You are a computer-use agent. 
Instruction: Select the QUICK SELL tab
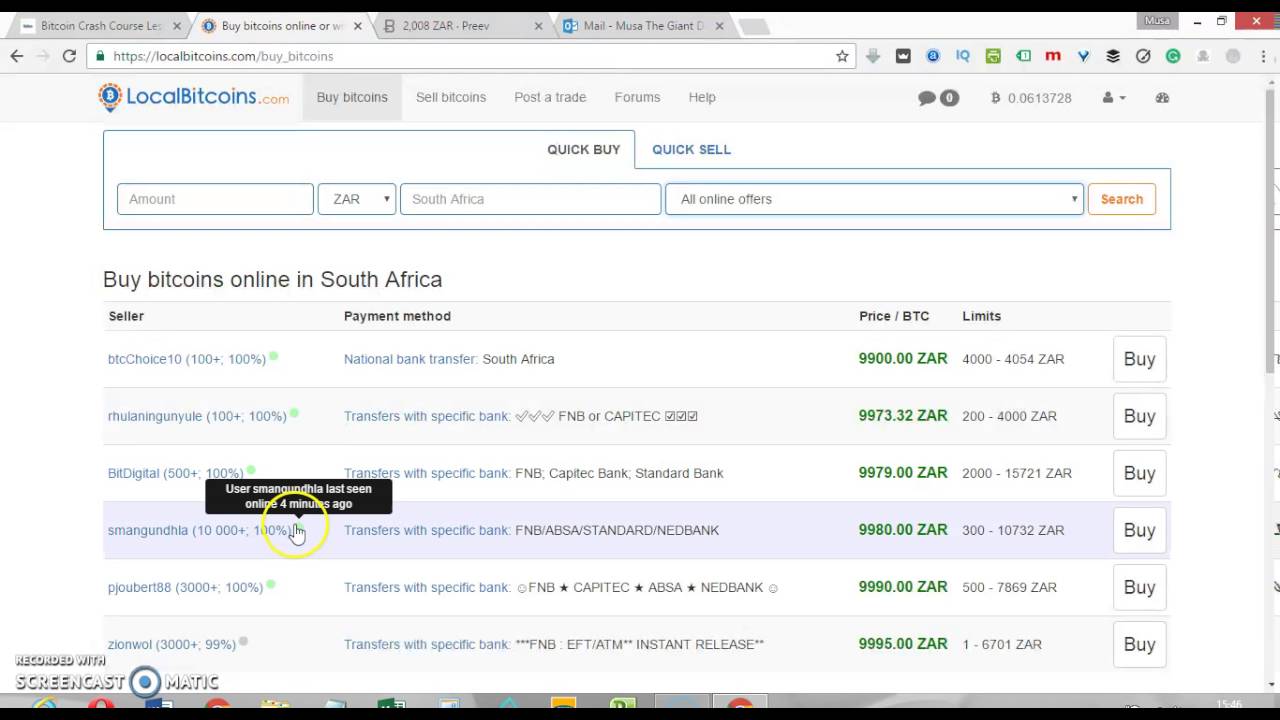click(691, 149)
